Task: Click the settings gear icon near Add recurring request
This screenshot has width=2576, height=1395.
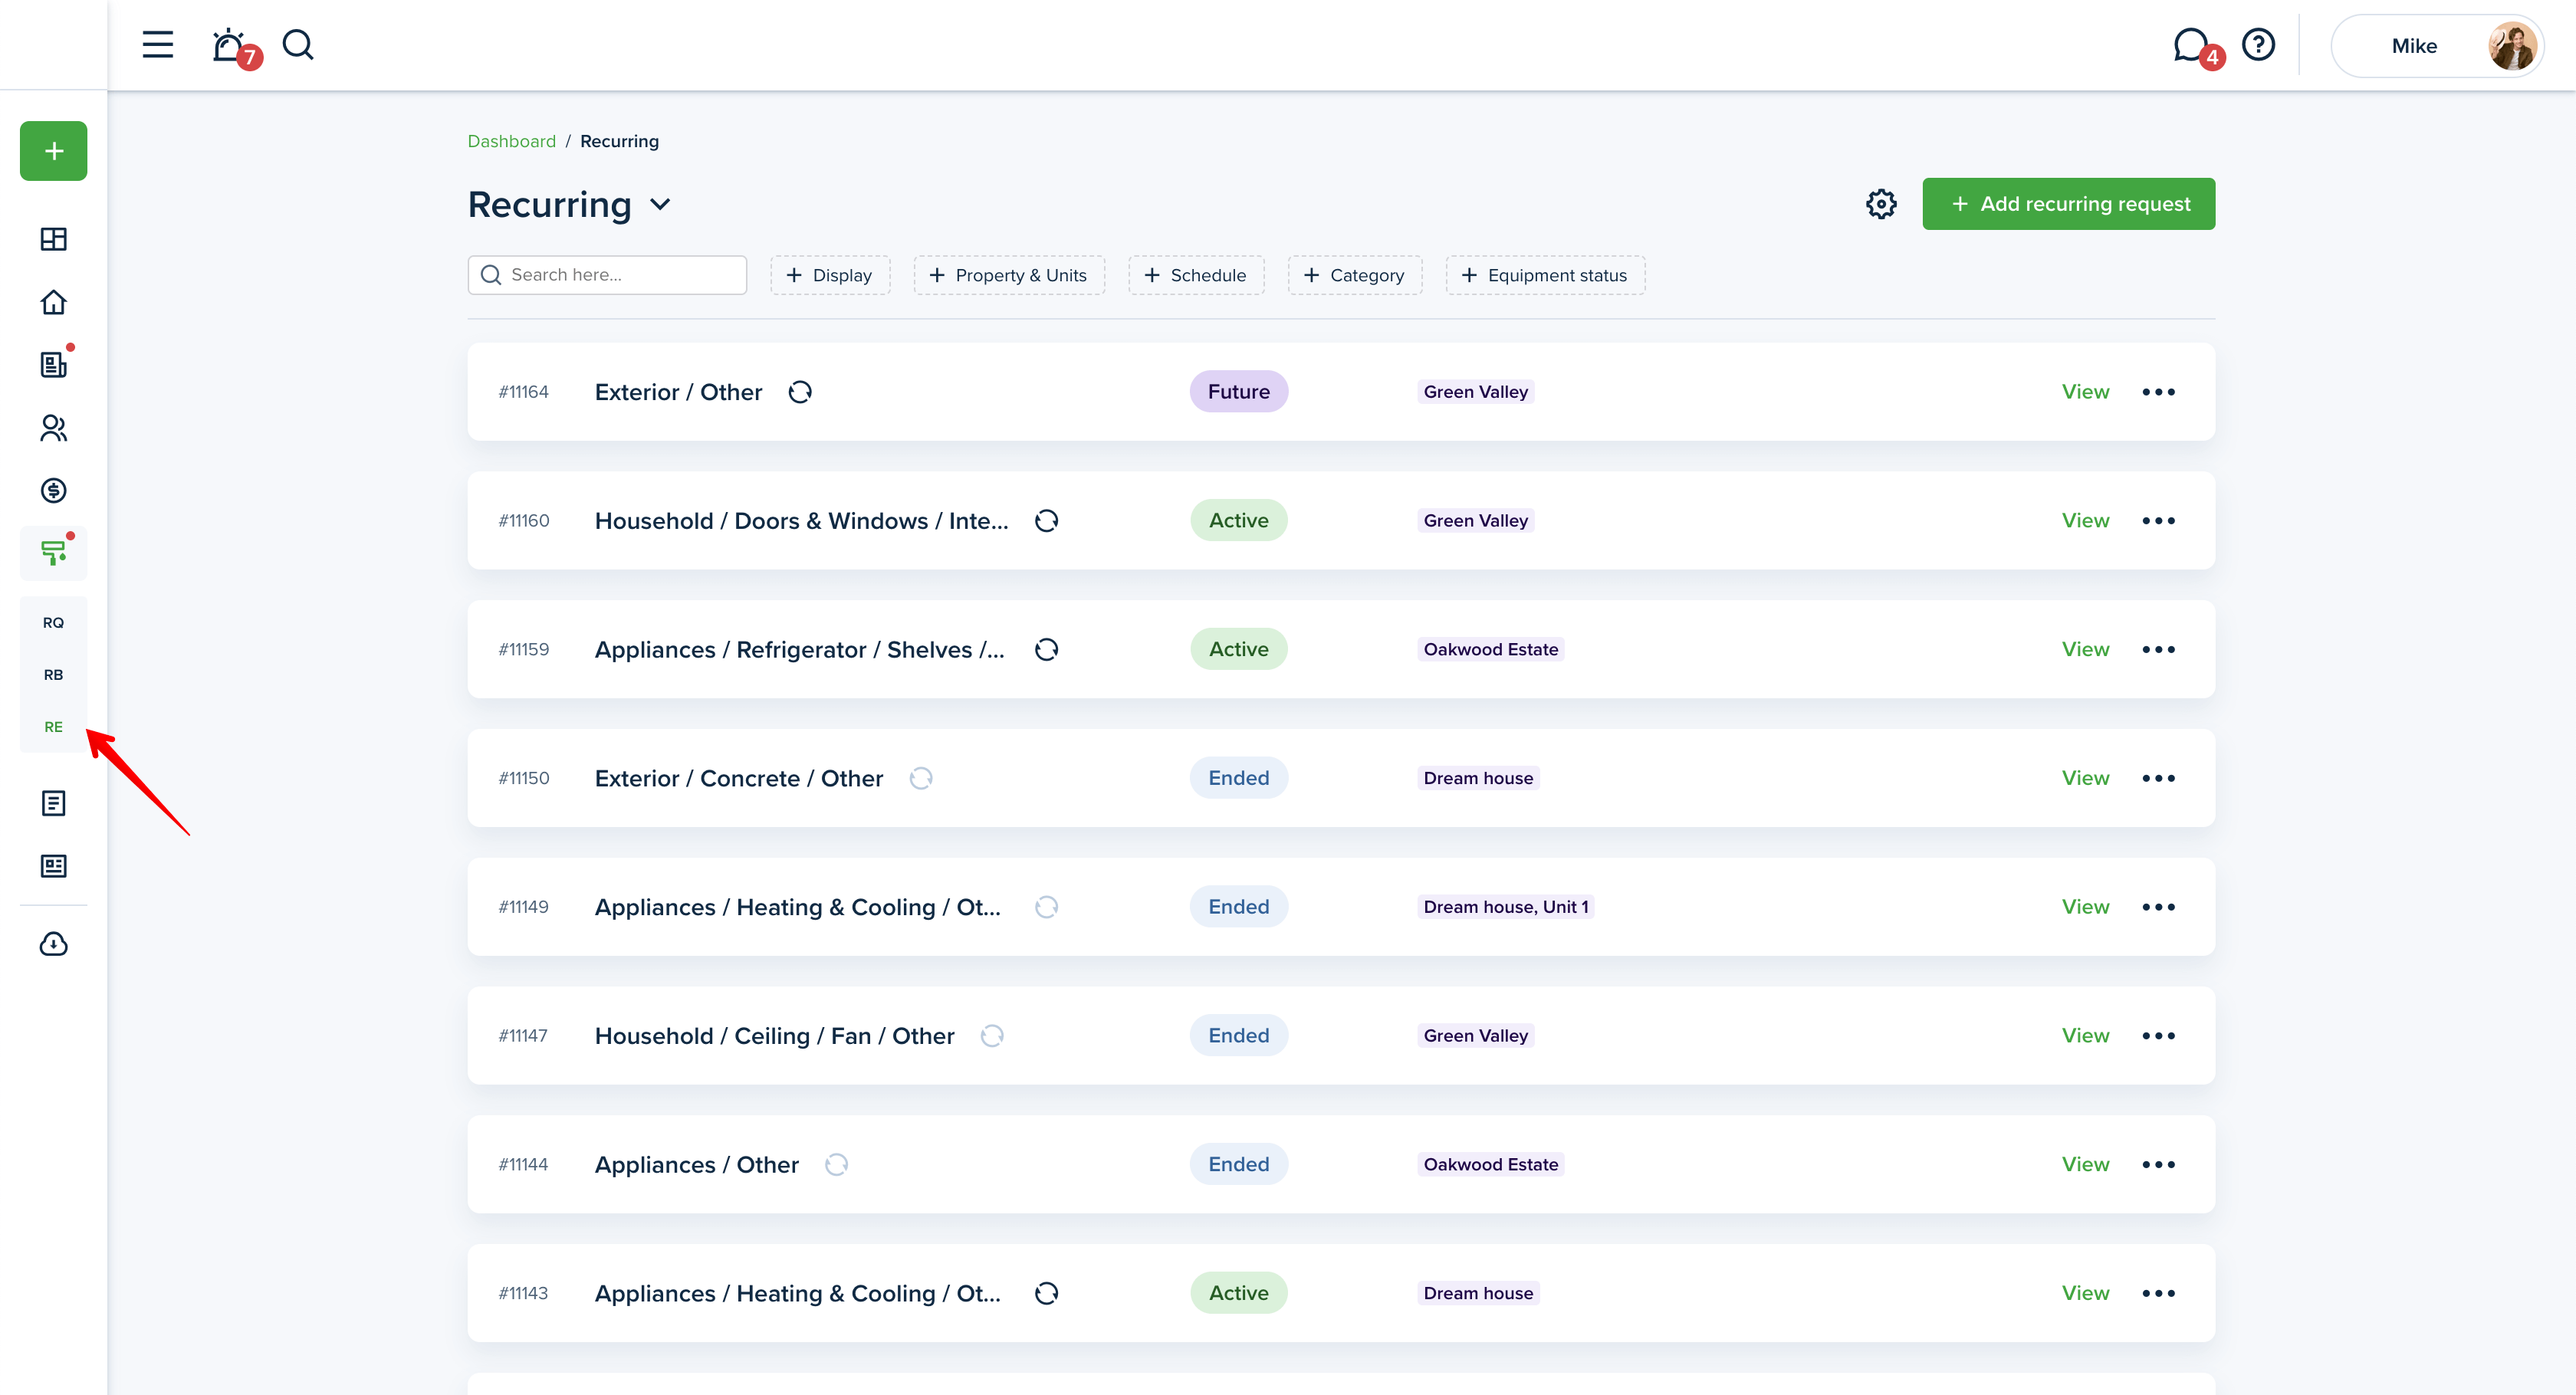Action: coord(1881,204)
